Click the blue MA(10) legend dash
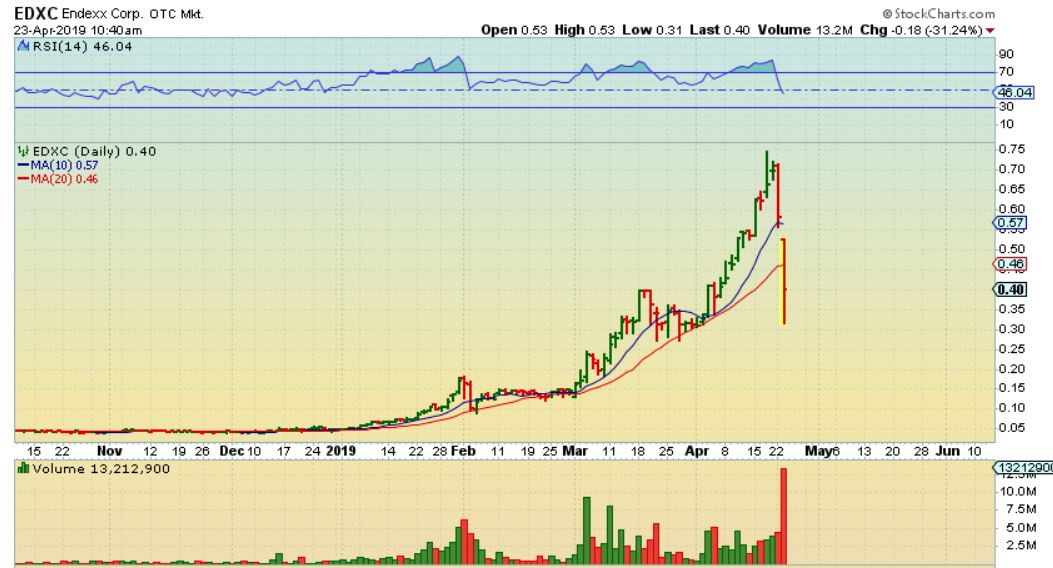1053x568 pixels. point(24,165)
